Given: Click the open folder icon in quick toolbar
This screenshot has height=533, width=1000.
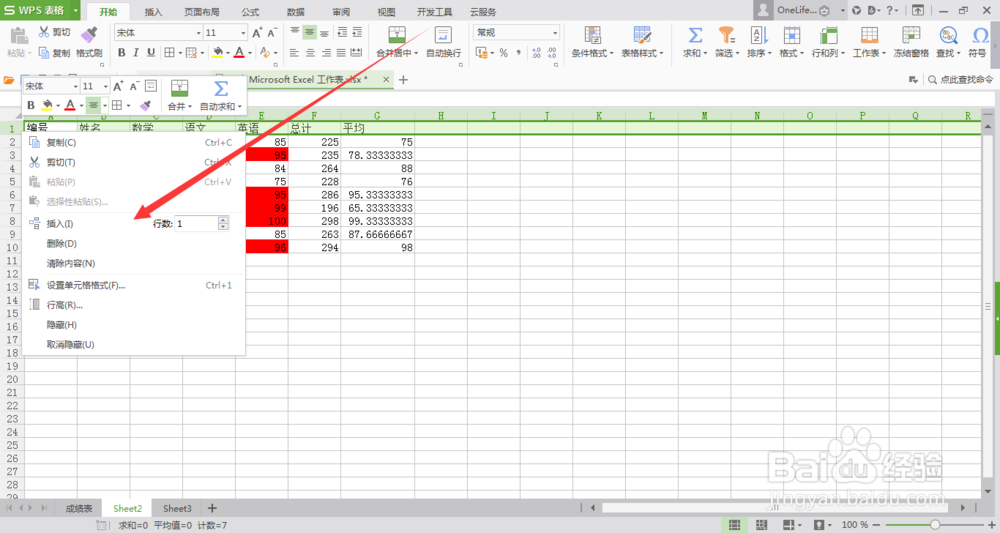Looking at the screenshot, I should click(x=9, y=80).
